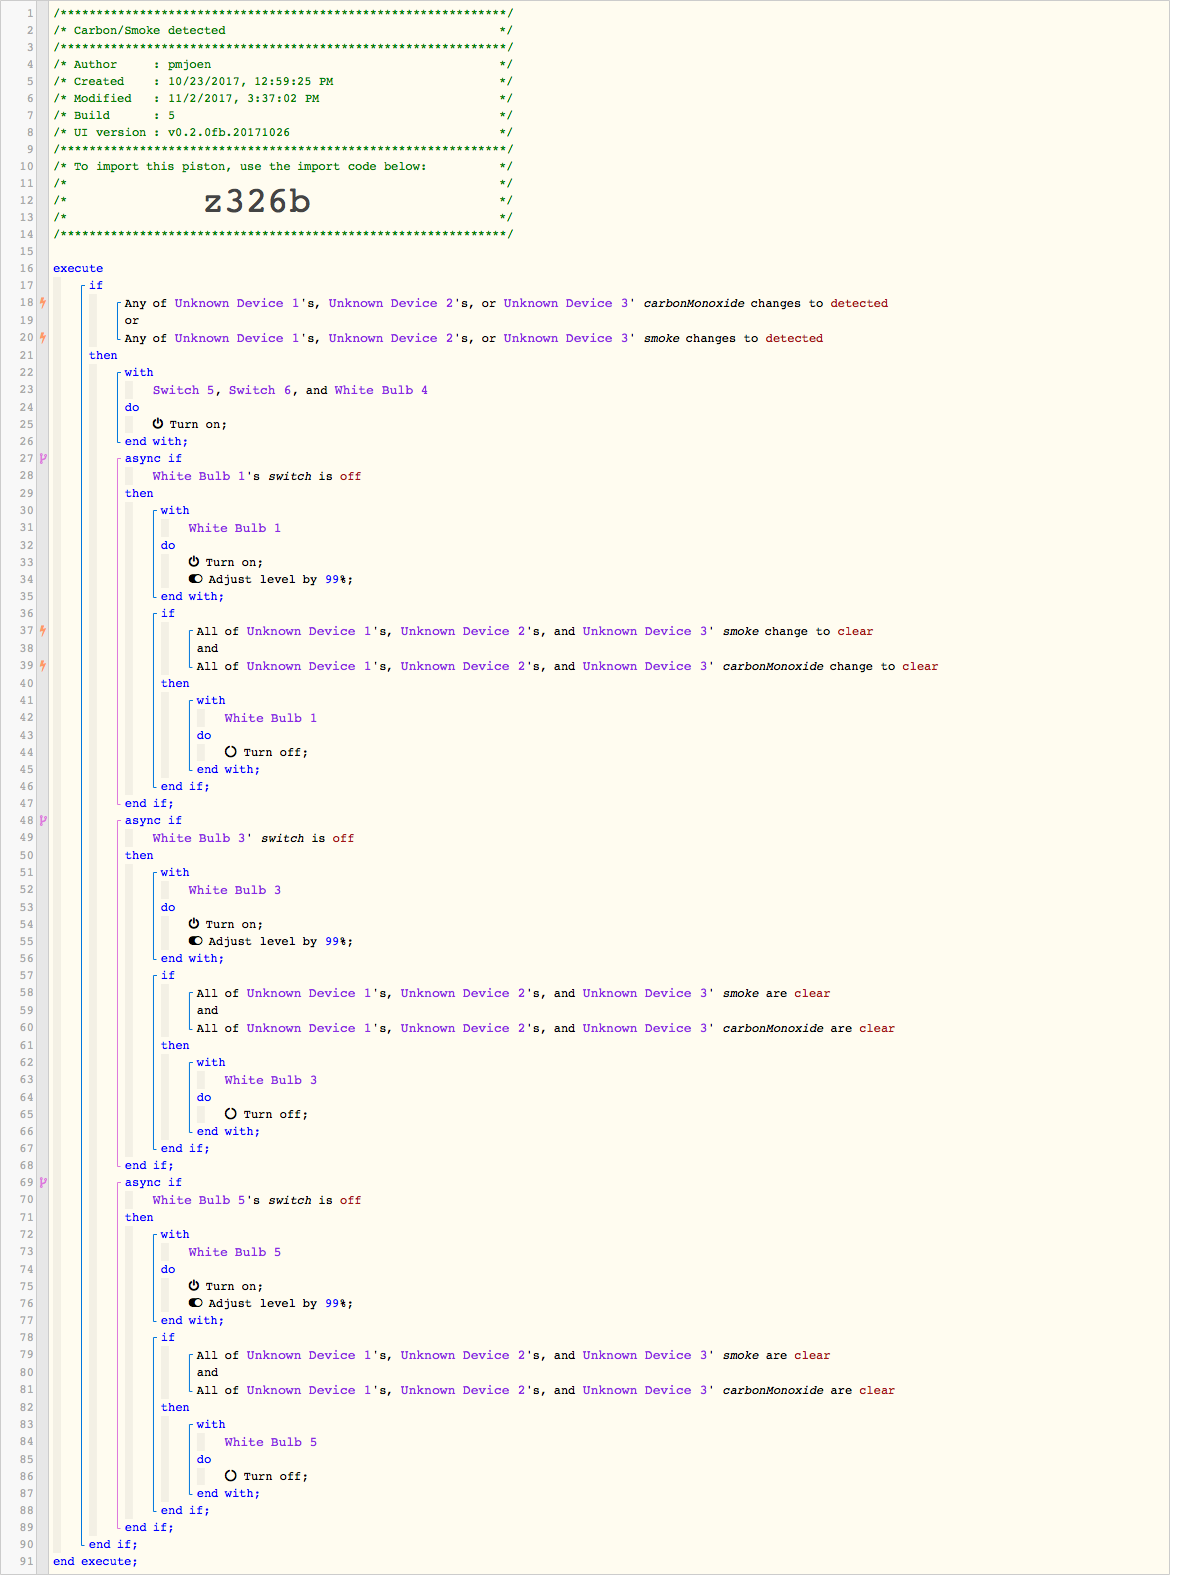Click 'carbonMonoxide are clear' condition on line 60
The image size is (1178, 1583).
tap(545, 1028)
